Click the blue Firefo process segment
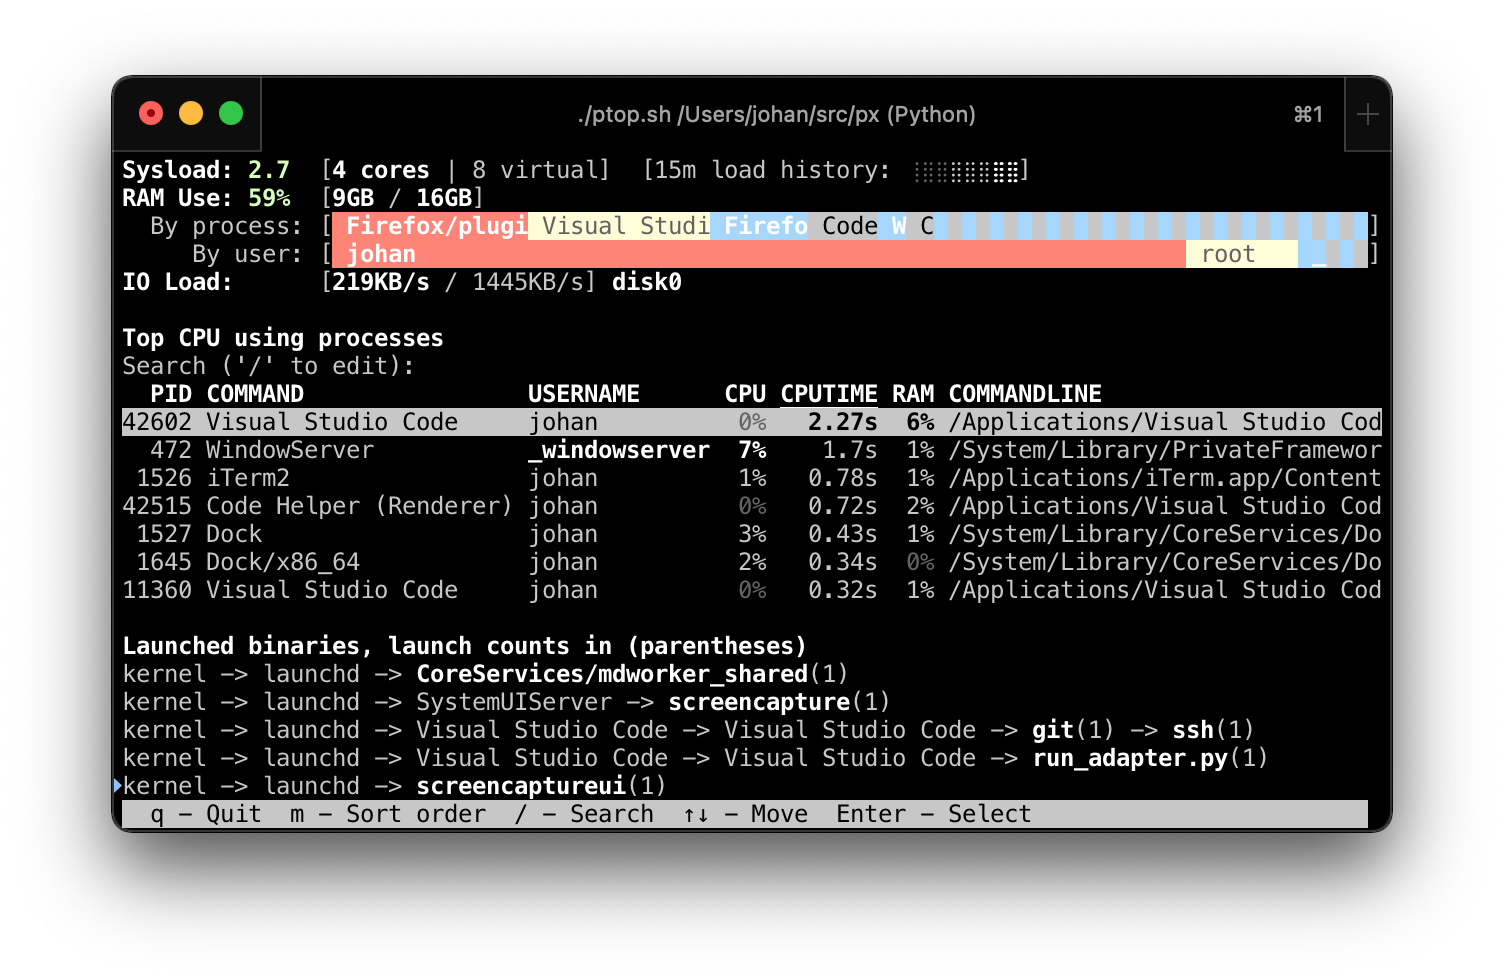Image resolution: width=1504 pixels, height=980 pixels. click(760, 226)
